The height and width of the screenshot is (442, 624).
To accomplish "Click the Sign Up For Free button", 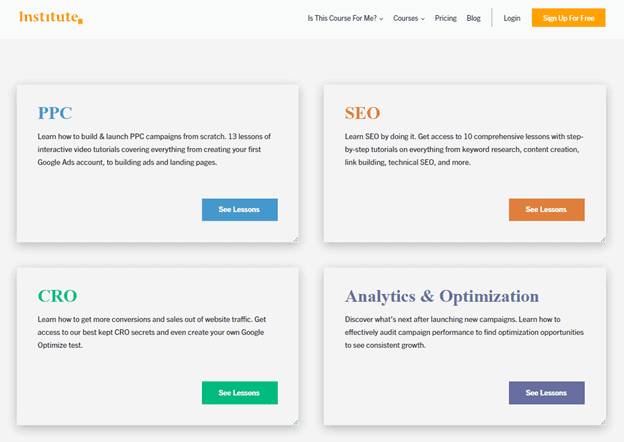I will [568, 18].
